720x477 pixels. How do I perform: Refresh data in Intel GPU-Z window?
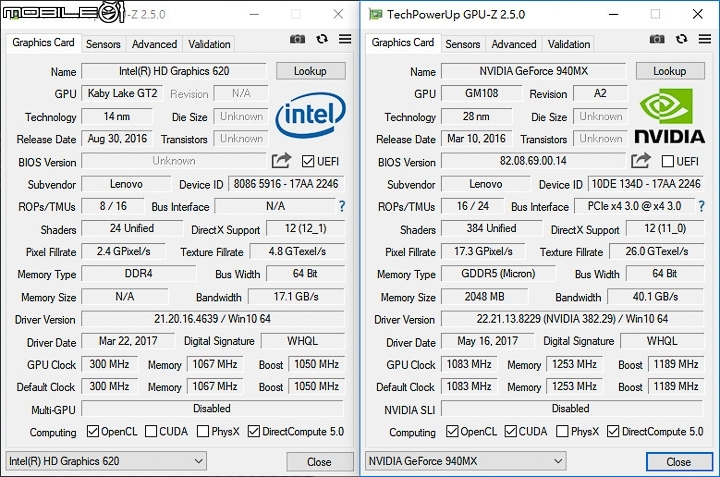(322, 39)
